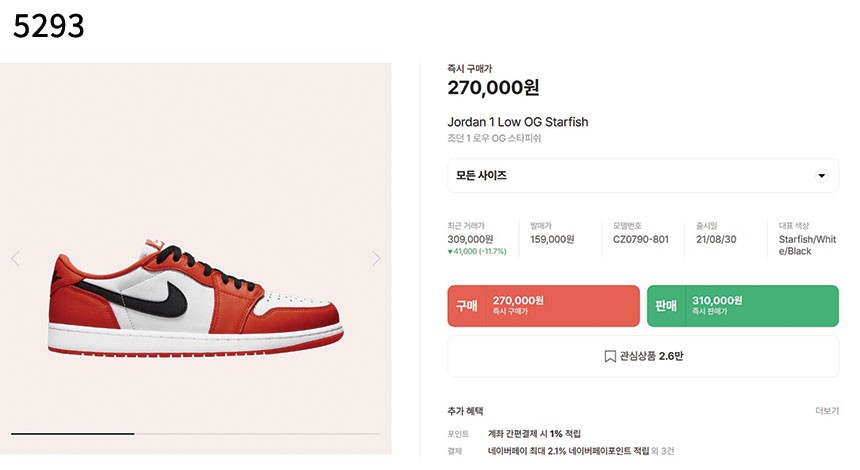Open the 모든 사이즈 size dropdown arrow
The image size is (860, 470).
tap(822, 175)
